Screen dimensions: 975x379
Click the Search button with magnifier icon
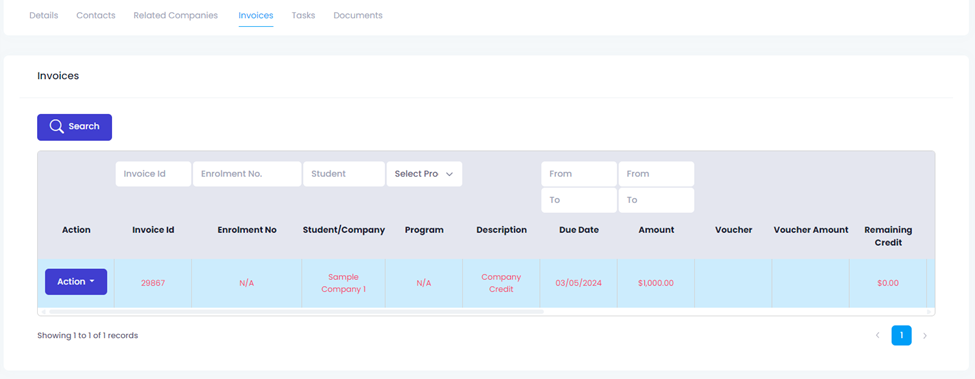(75, 127)
